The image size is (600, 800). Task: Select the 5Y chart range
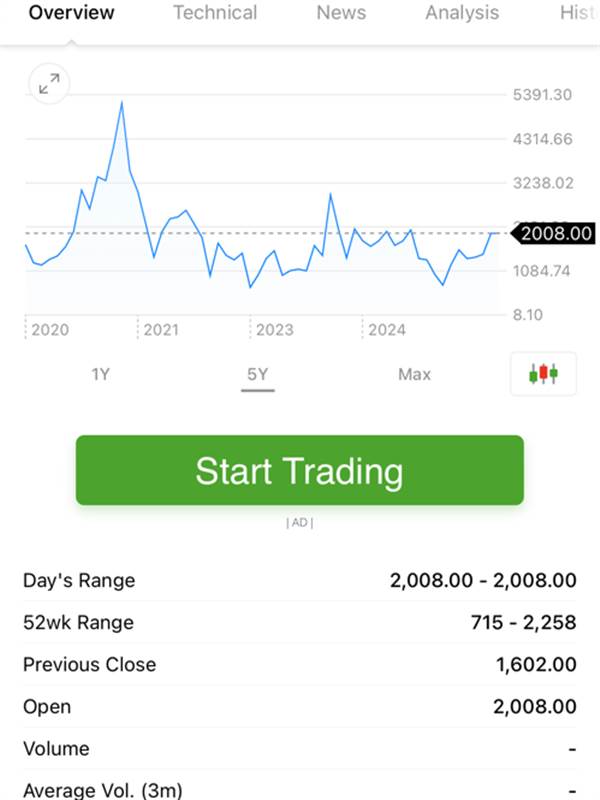258,374
